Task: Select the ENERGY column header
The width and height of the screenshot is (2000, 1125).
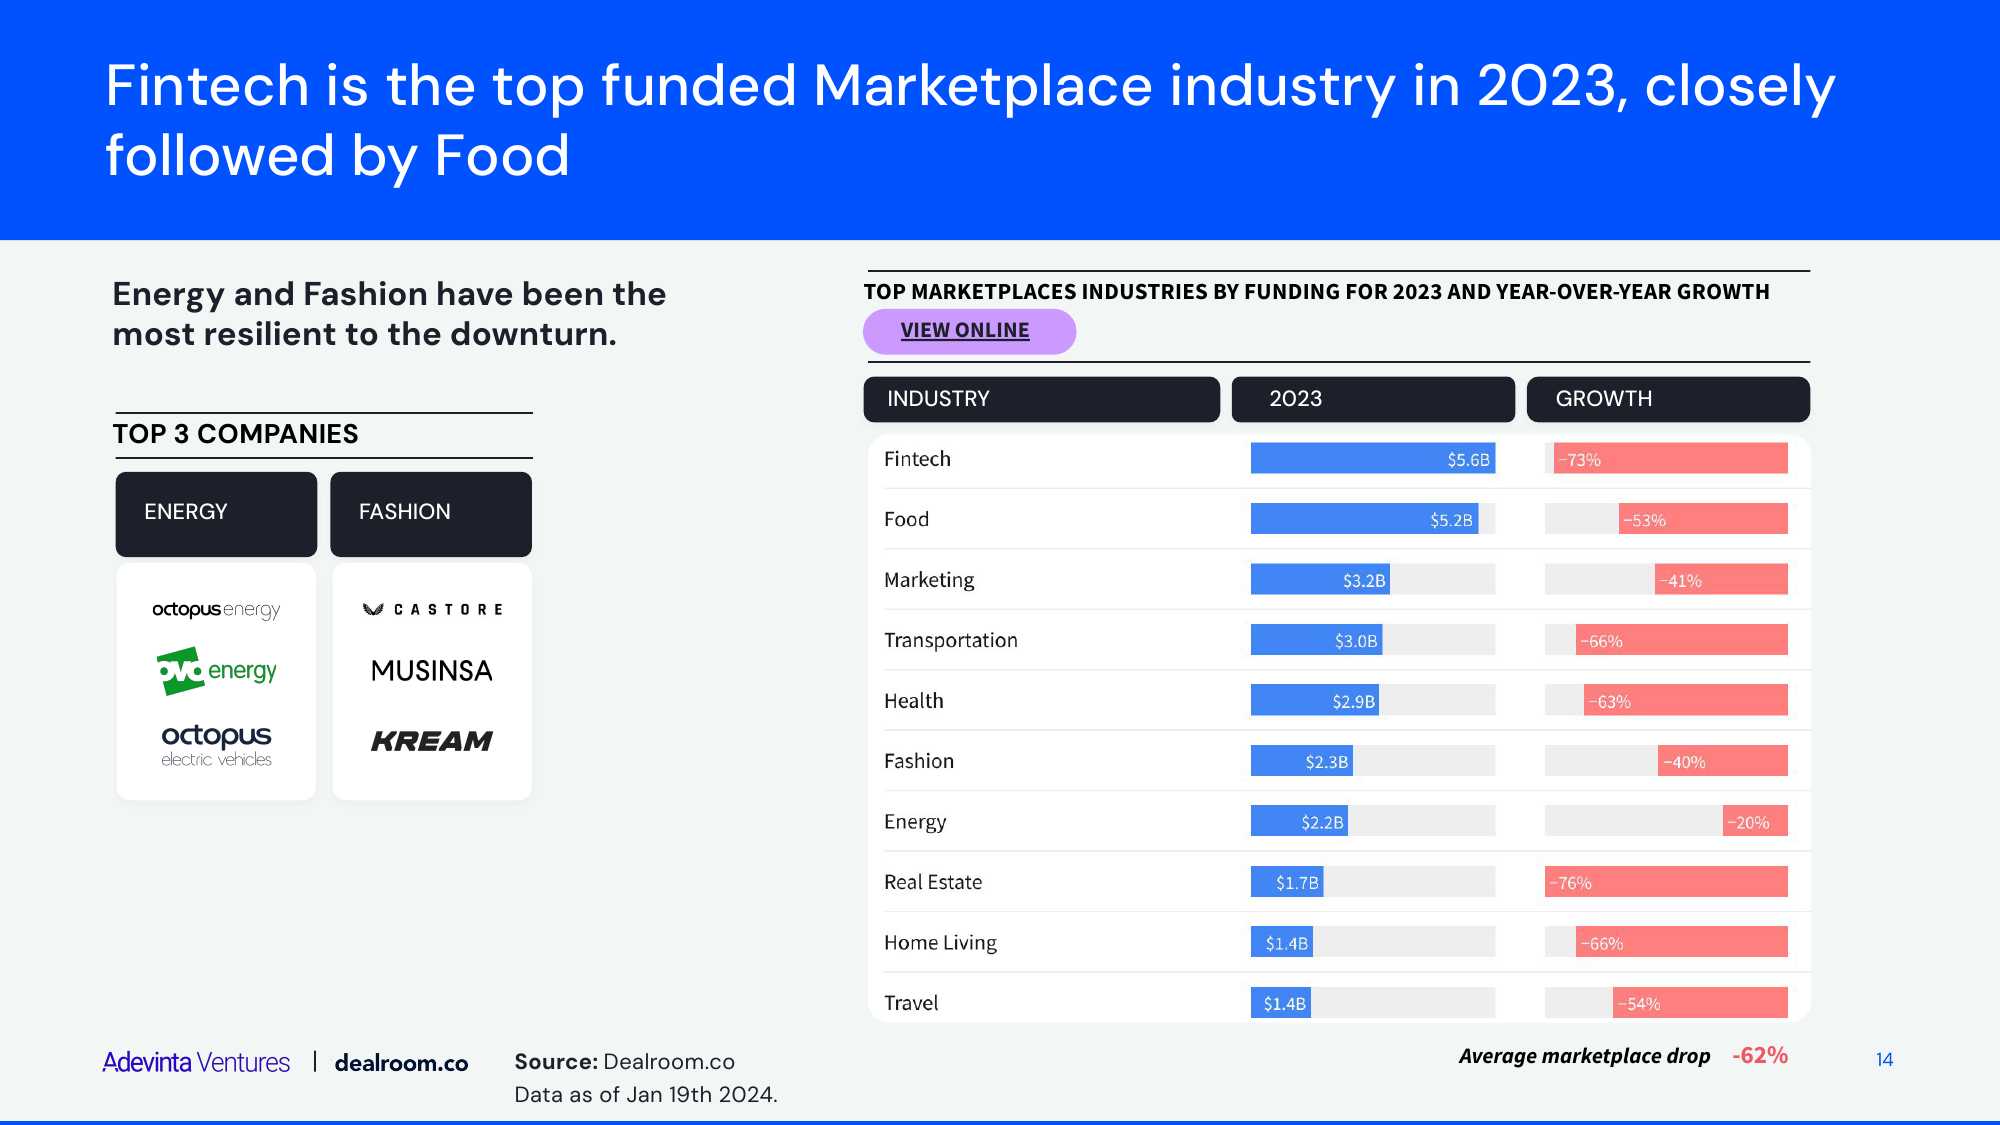Action: 216,513
